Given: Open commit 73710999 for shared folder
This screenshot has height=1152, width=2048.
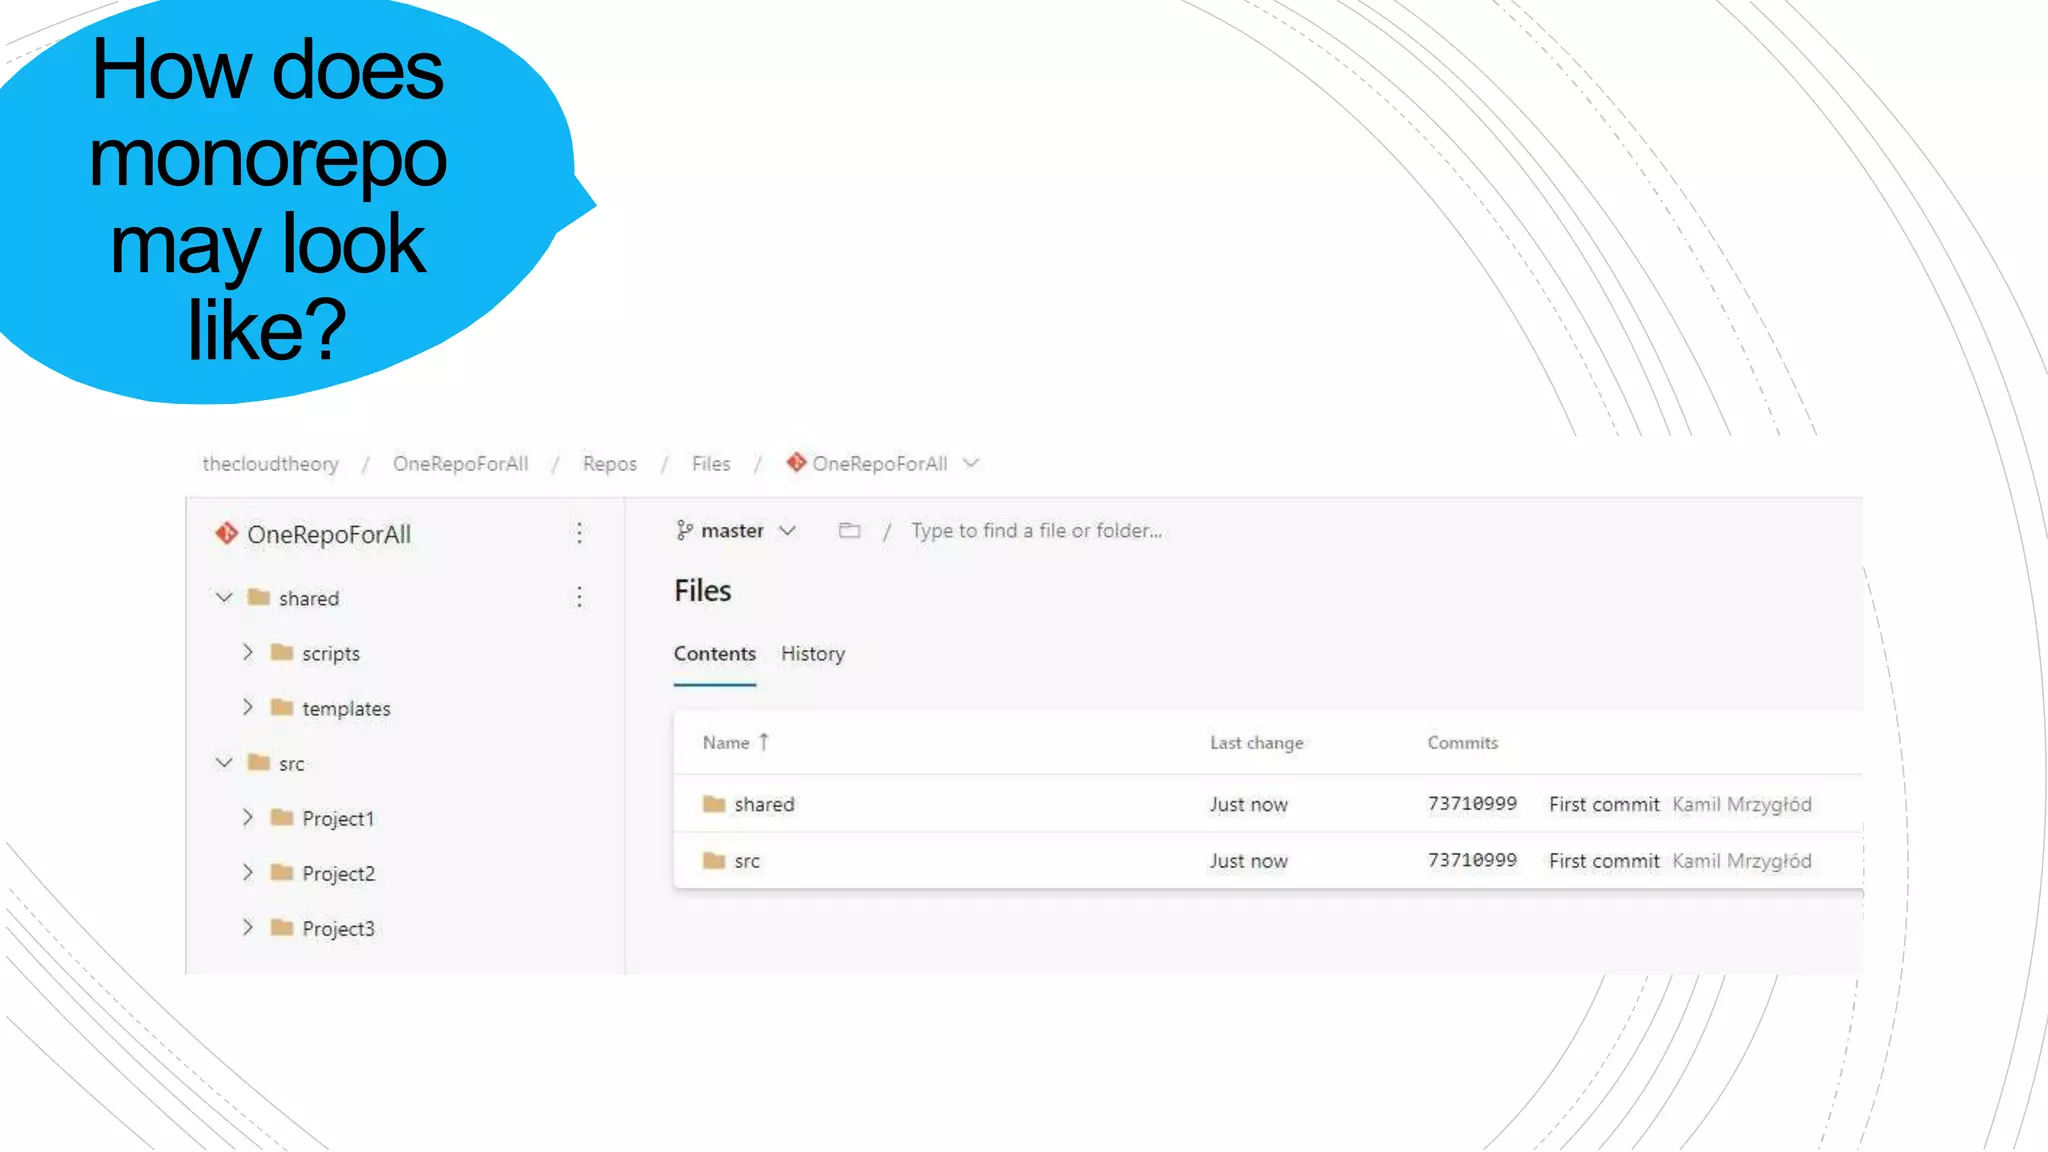Looking at the screenshot, I should 1471,804.
